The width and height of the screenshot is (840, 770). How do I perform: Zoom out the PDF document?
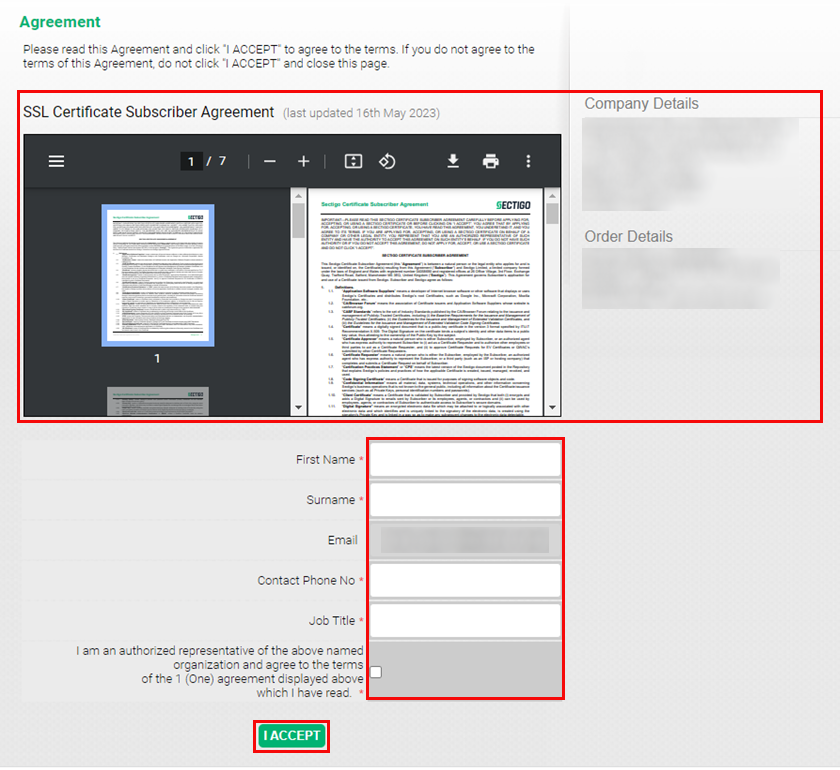click(269, 161)
